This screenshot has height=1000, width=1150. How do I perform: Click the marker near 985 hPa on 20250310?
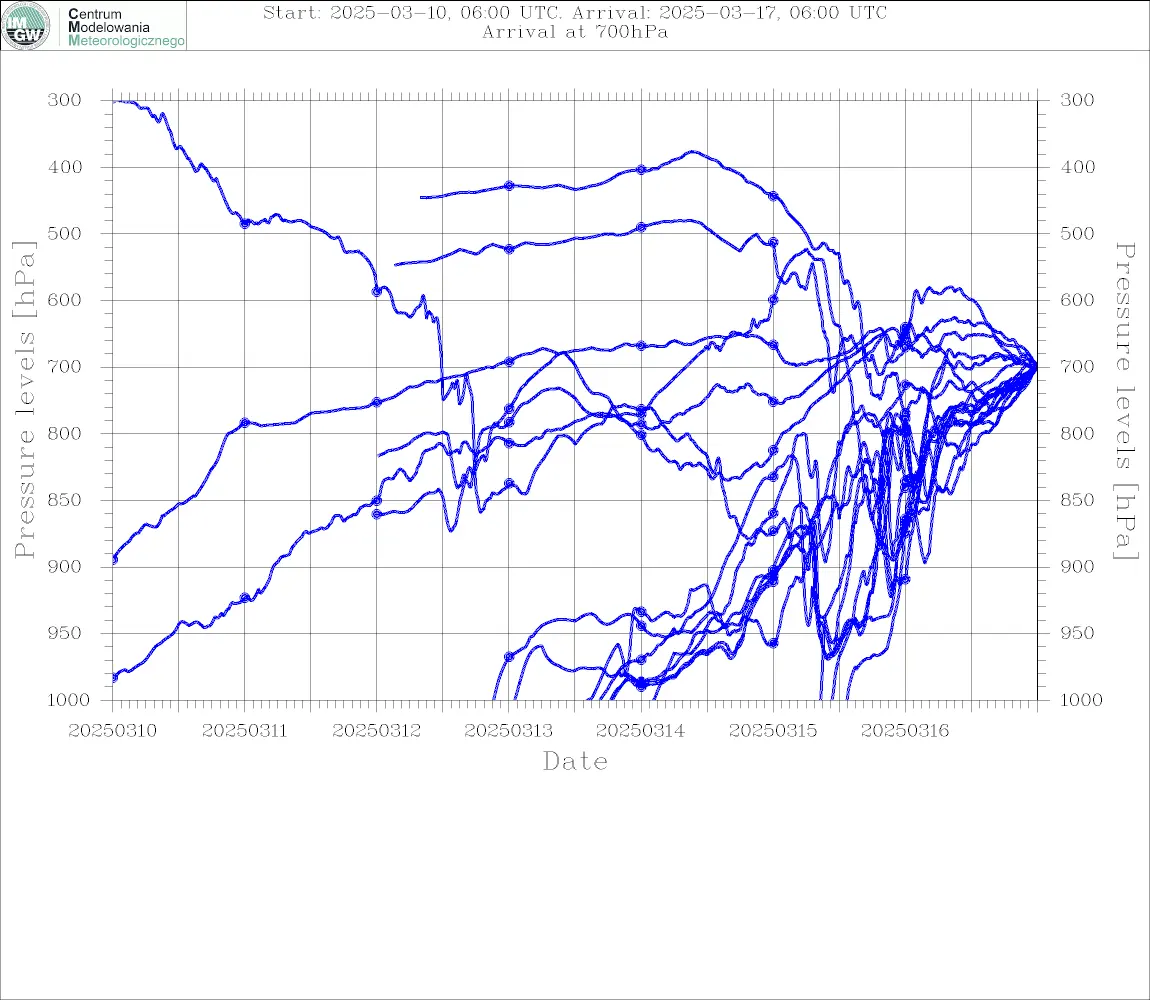click(x=114, y=677)
